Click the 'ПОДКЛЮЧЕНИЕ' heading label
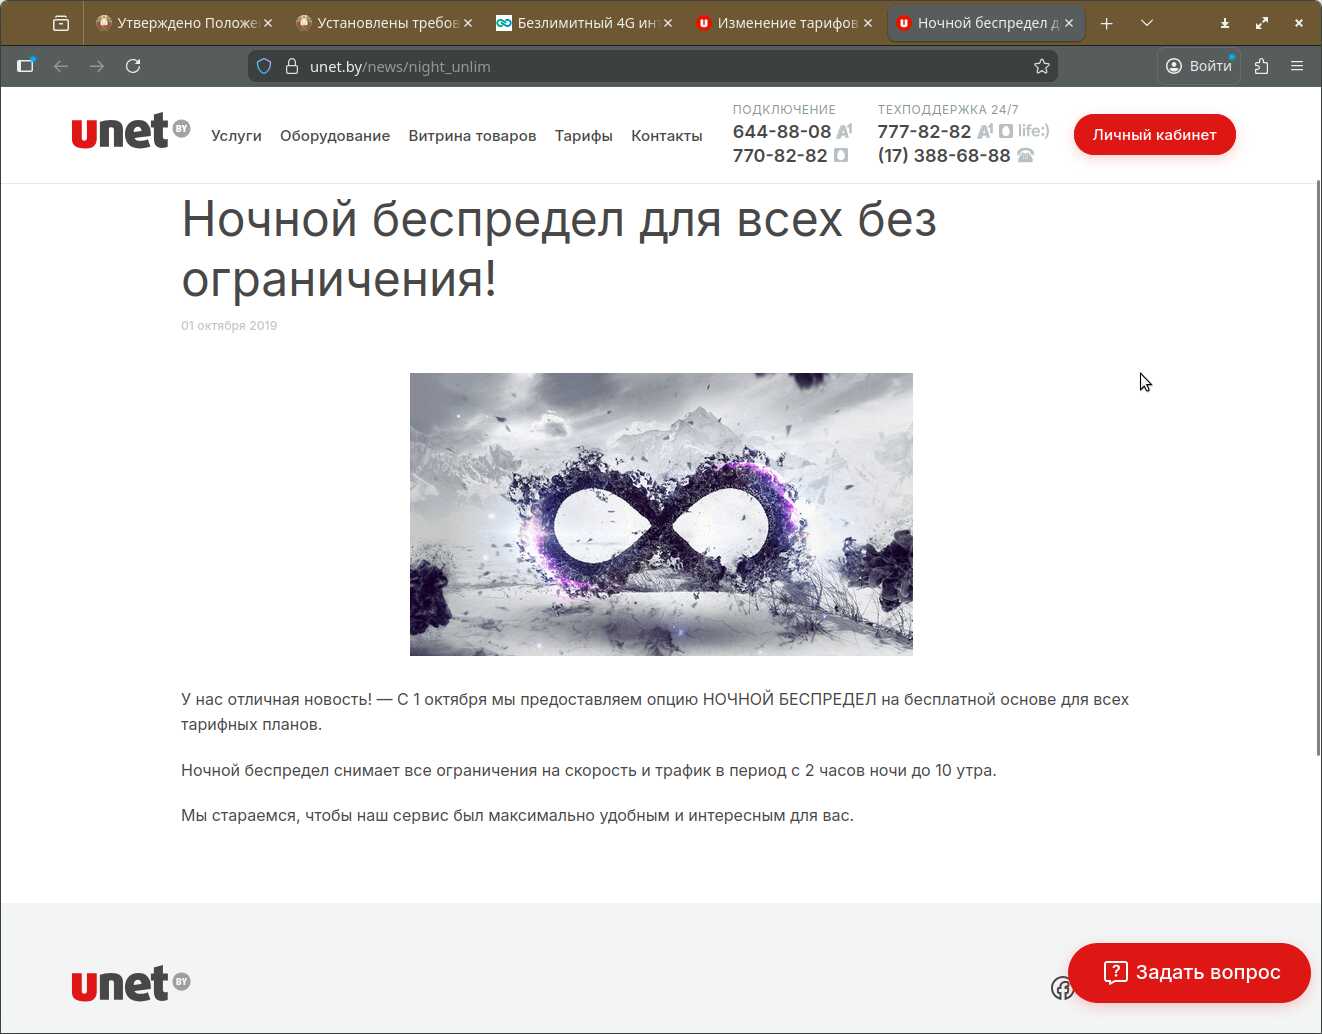This screenshot has height=1034, width=1322. coord(784,109)
